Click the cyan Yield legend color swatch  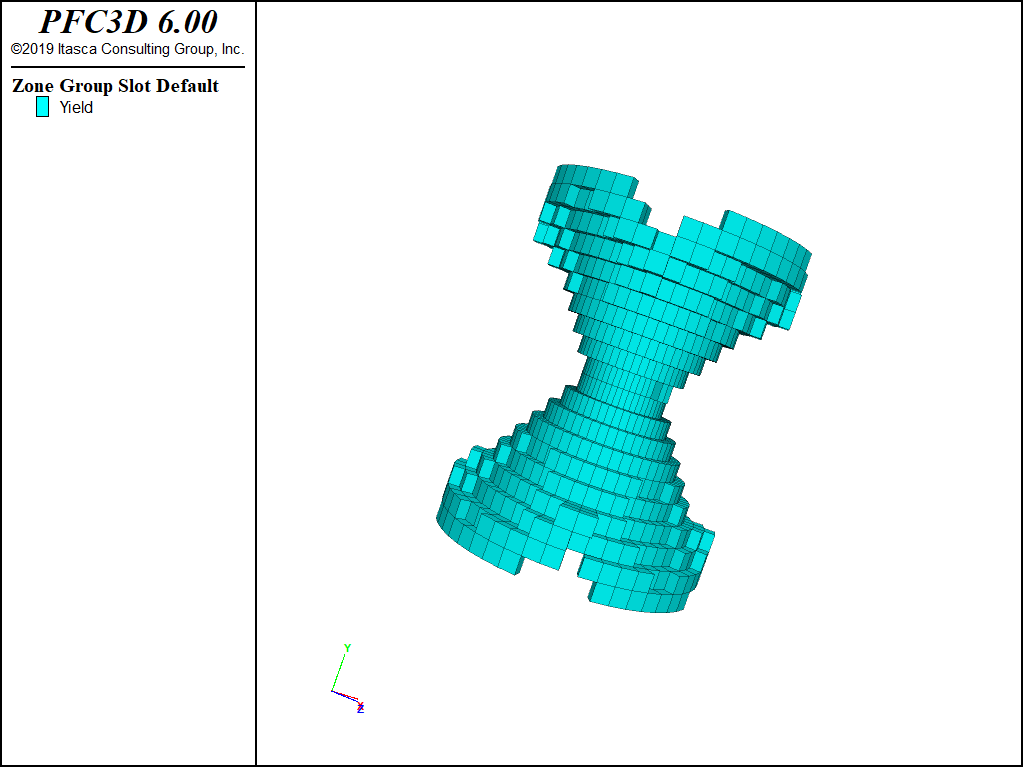pyautogui.click(x=42, y=106)
